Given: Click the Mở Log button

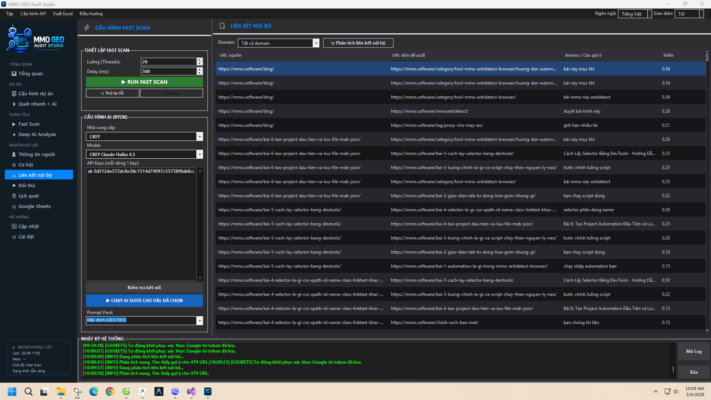Looking at the screenshot, I should point(693,351).
